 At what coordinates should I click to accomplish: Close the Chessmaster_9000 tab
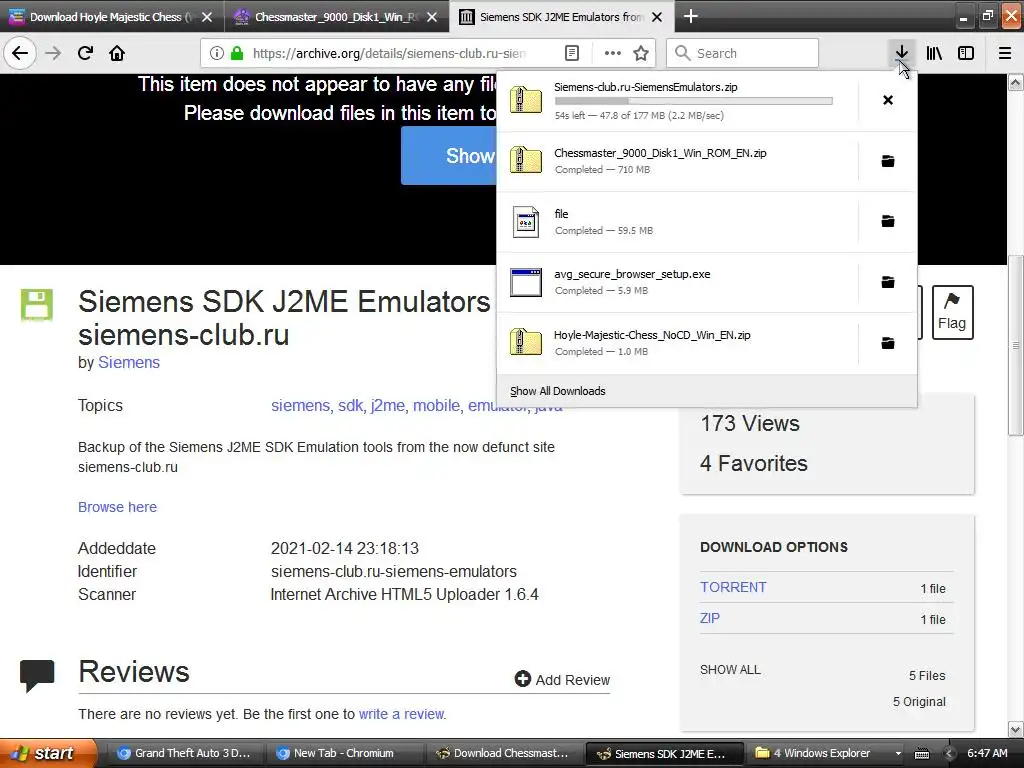tap(432, 17)
